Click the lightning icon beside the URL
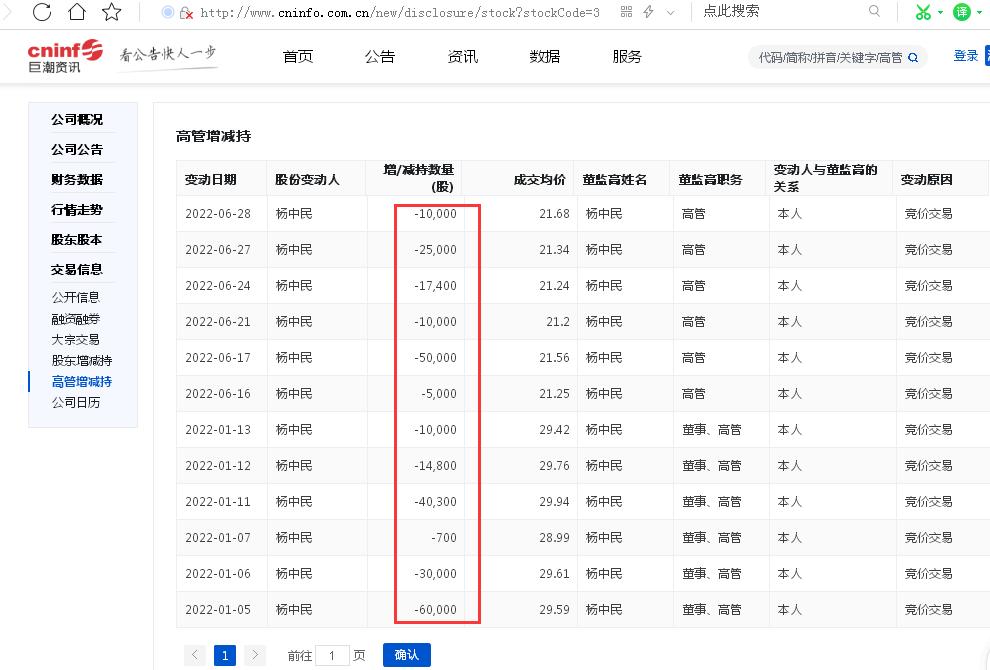990x670 pixels. coord(648,11)
